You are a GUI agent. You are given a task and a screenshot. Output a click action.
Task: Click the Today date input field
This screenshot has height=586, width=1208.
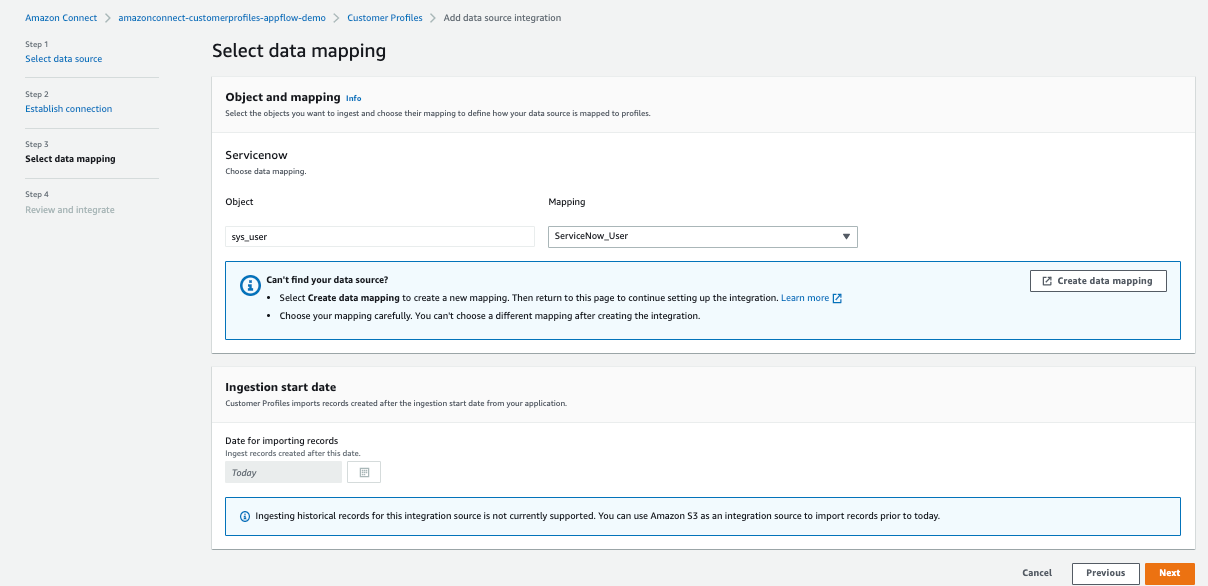tap(283, 472)
